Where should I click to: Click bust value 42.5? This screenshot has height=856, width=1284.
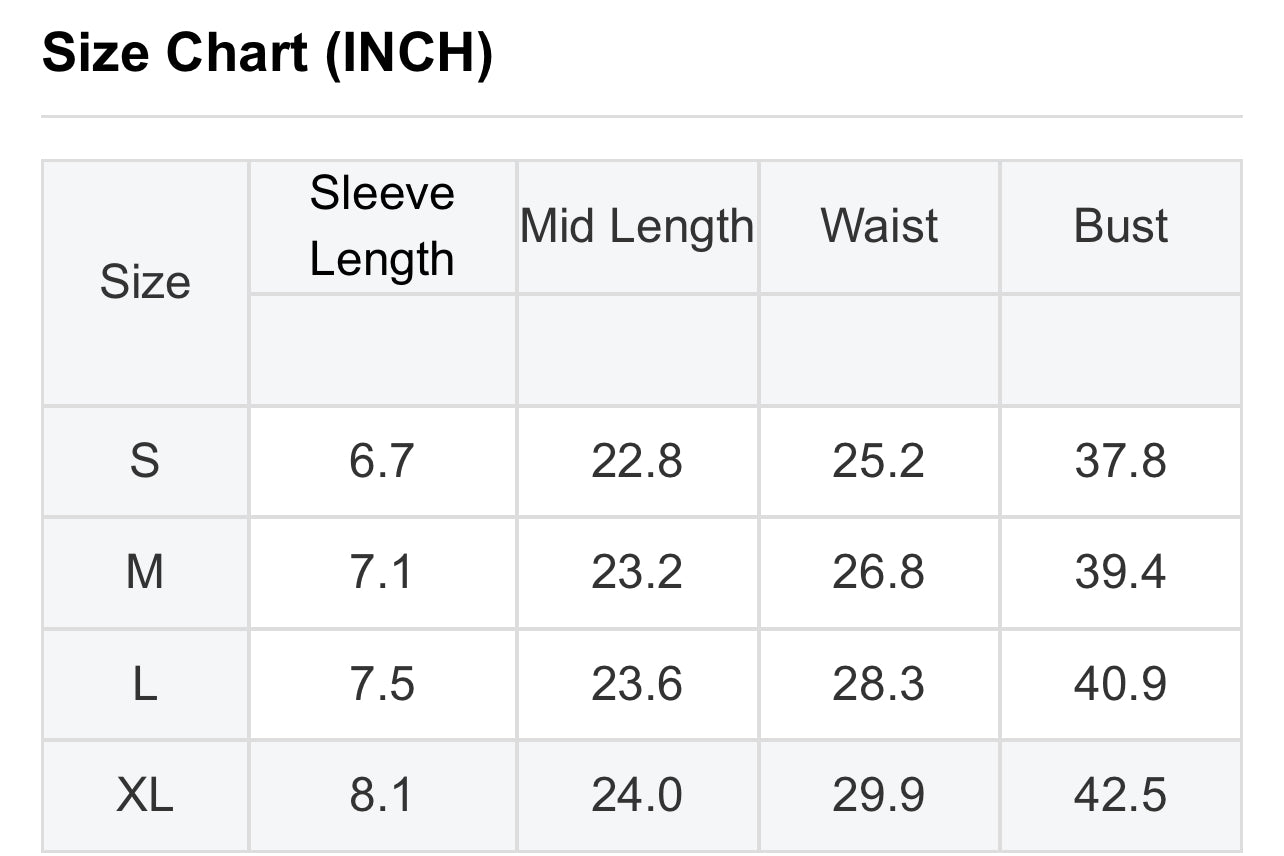click(1120, 795)
